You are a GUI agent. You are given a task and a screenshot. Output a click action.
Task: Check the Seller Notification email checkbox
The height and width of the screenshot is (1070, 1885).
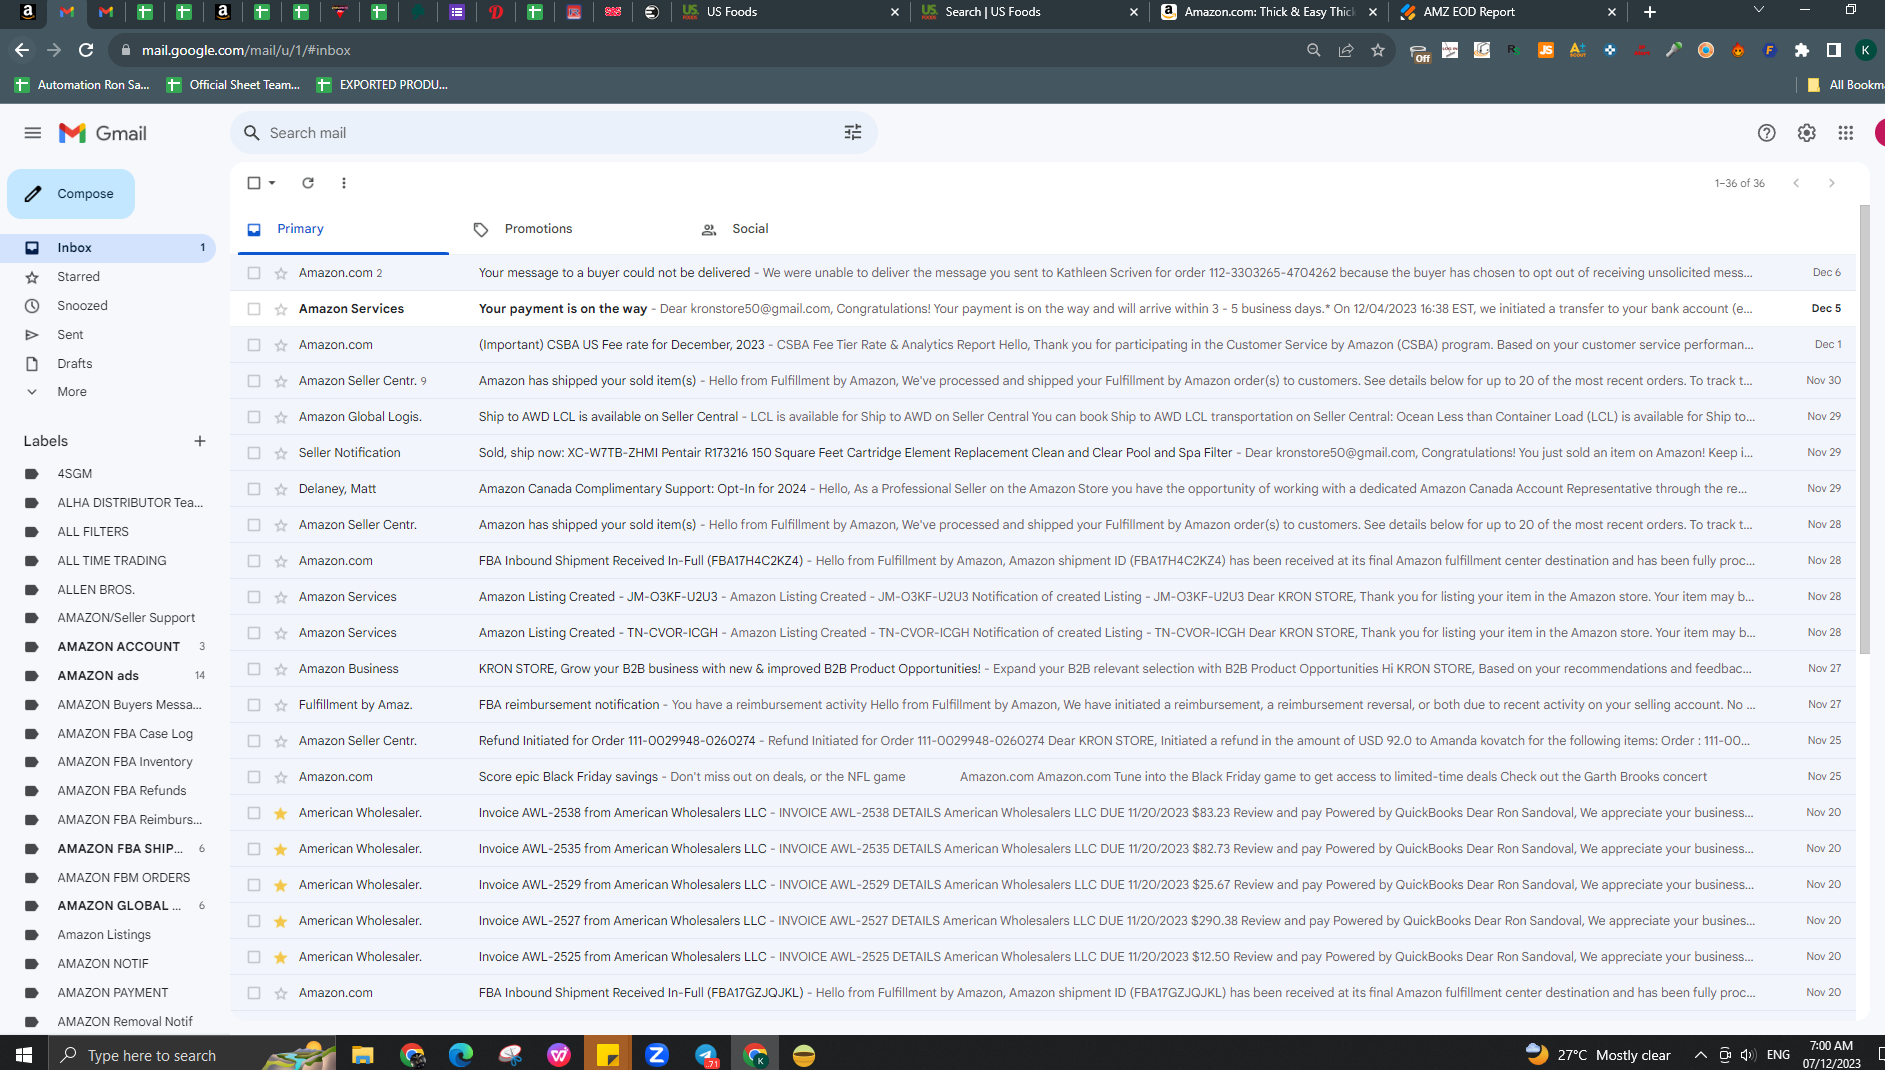click(x=254, y=453)
